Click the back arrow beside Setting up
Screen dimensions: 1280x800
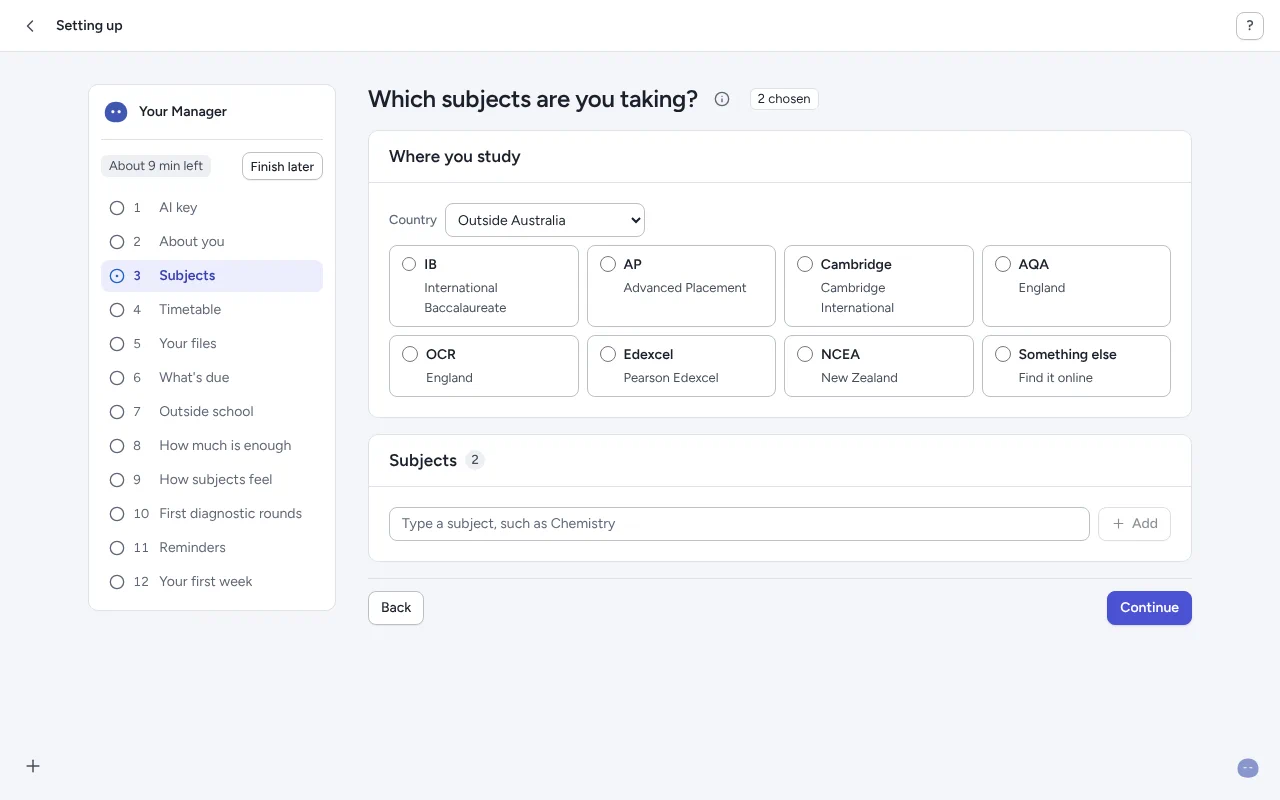click(x=30, y=26)
